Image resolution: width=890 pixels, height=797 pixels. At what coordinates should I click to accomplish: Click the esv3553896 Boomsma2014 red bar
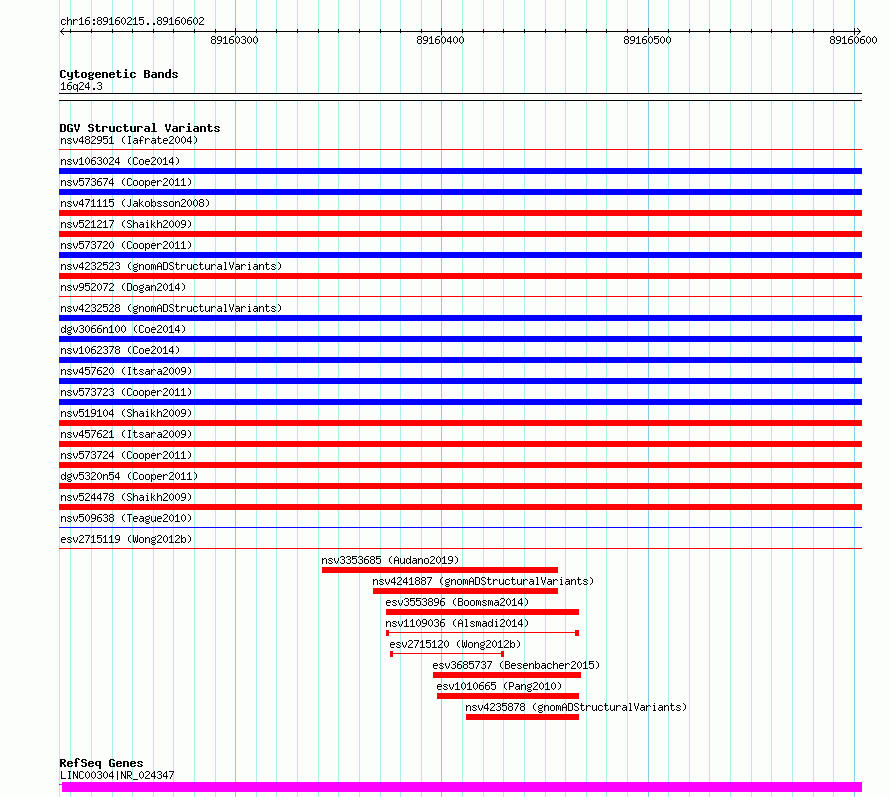click(482, 612)
